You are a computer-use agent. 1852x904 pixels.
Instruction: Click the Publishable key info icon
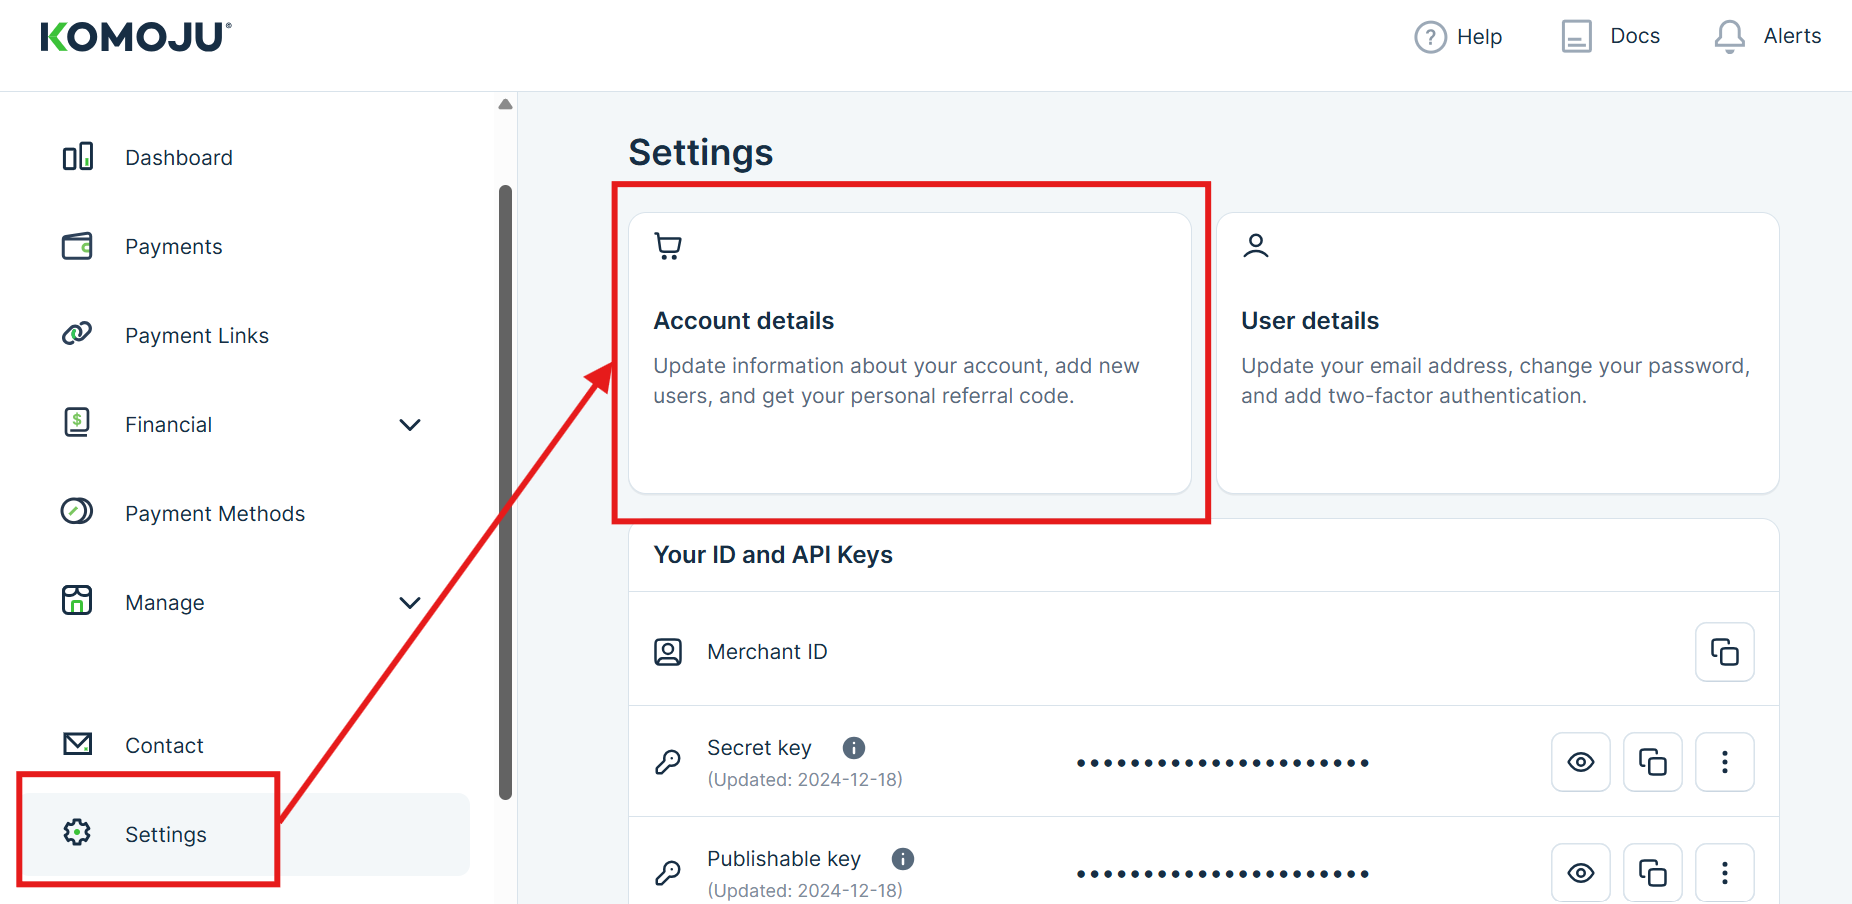point(902,859)
